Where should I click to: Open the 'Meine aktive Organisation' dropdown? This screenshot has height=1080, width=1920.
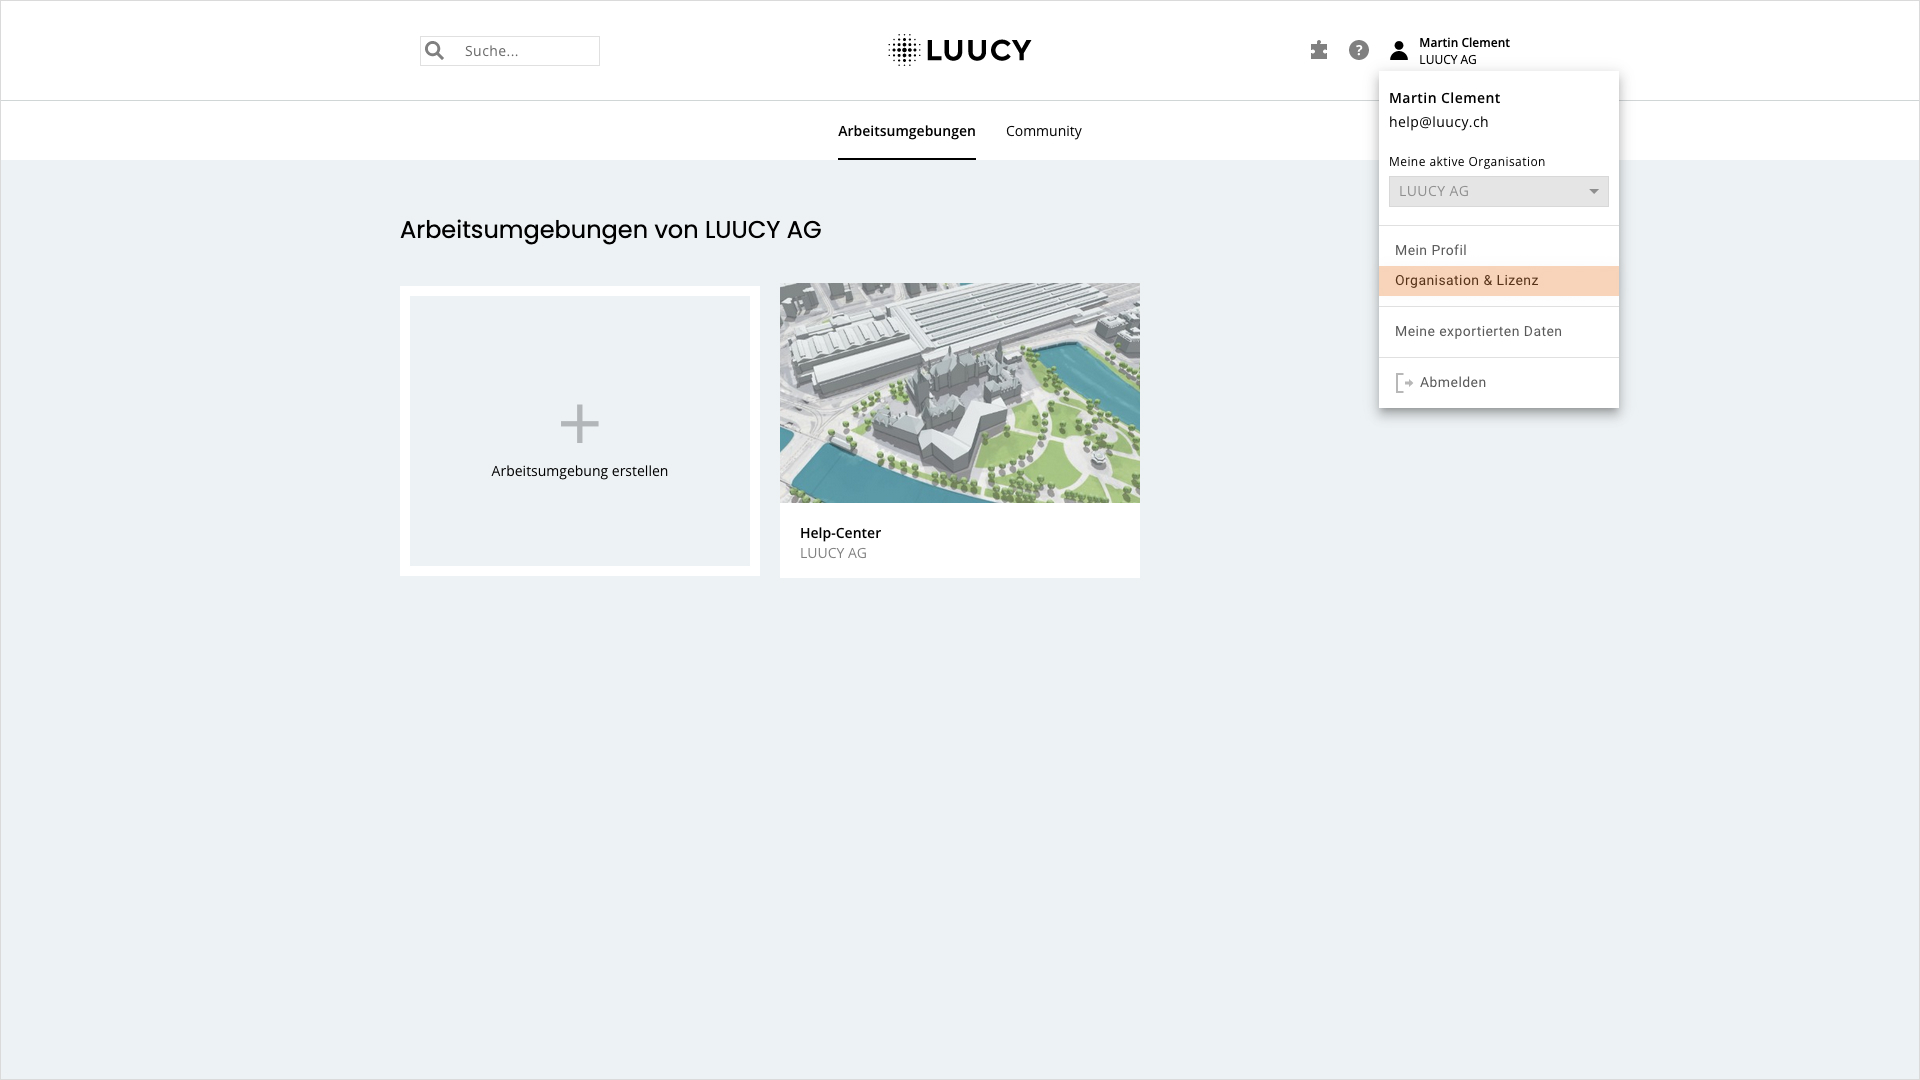click(1498, 191)
